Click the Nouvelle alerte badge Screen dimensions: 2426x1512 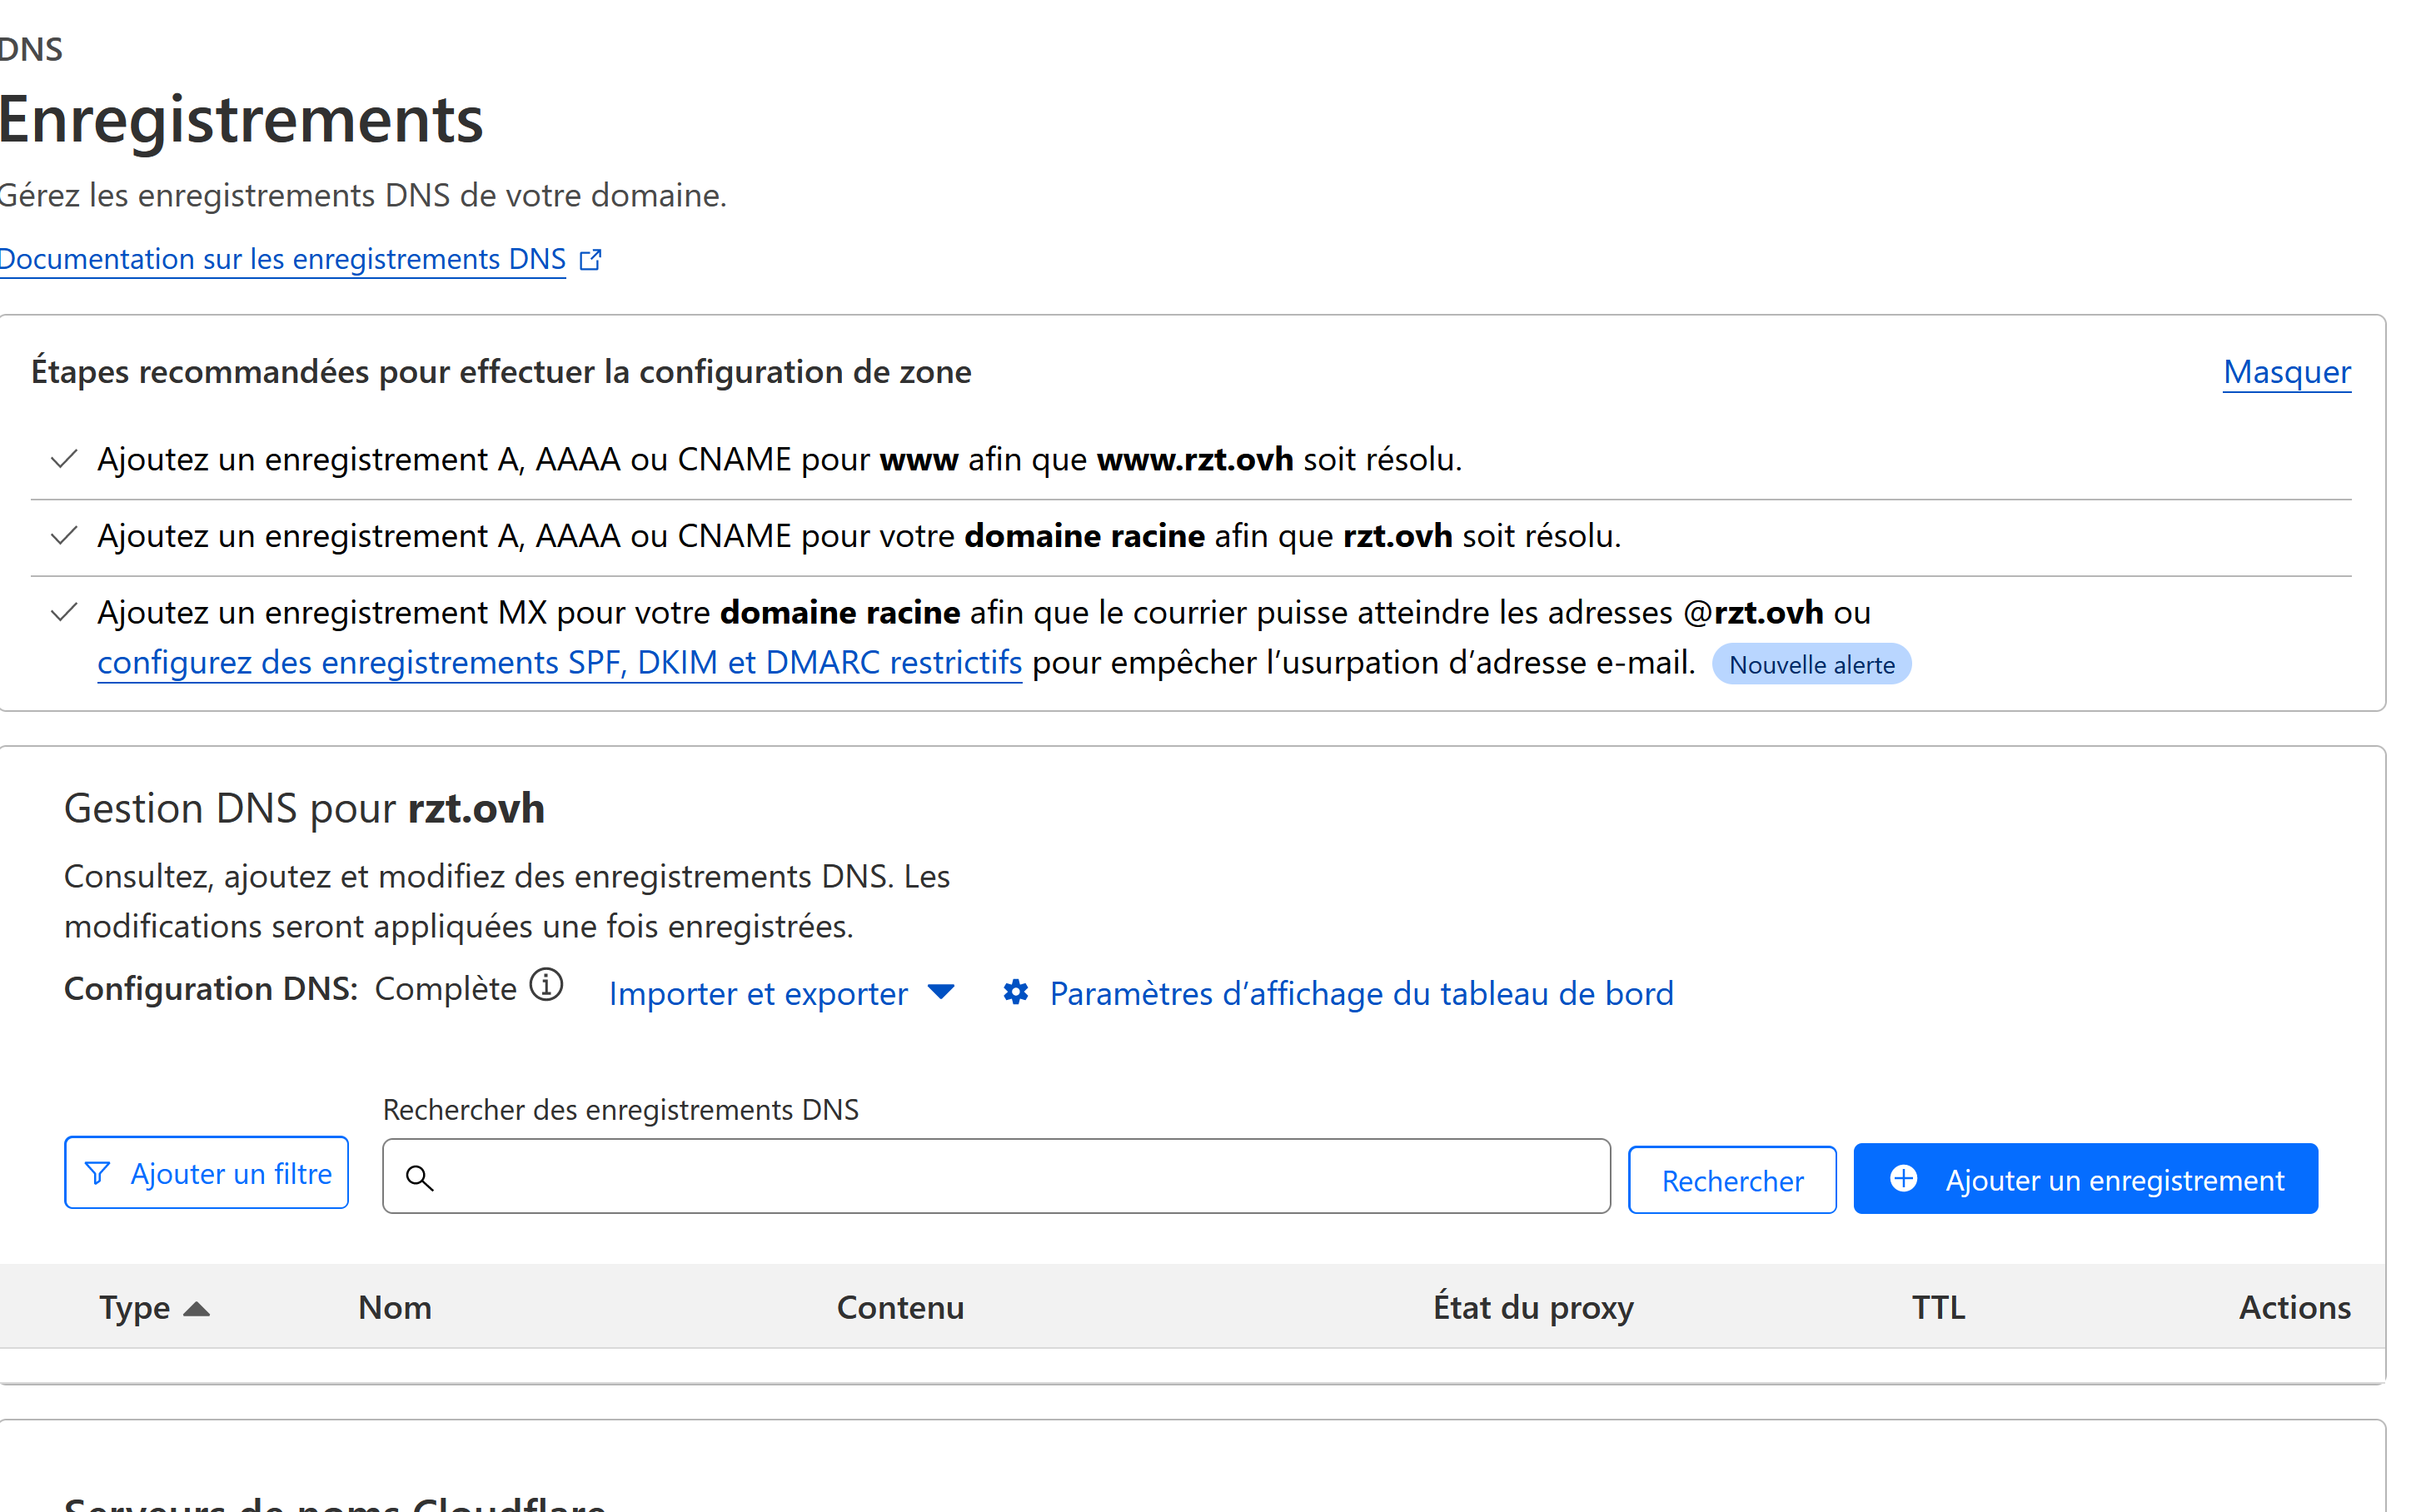point(1811,665)
